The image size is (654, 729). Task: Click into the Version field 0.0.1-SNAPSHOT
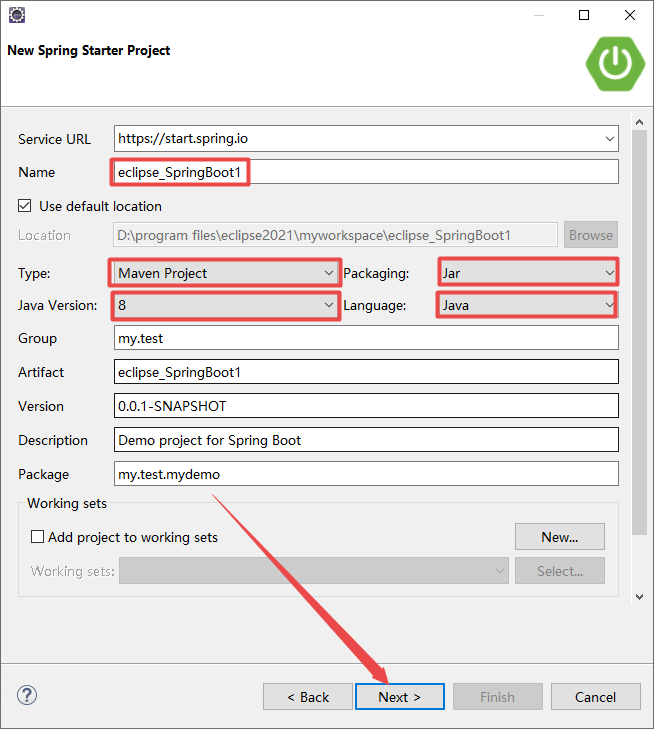tap(366, 406)
